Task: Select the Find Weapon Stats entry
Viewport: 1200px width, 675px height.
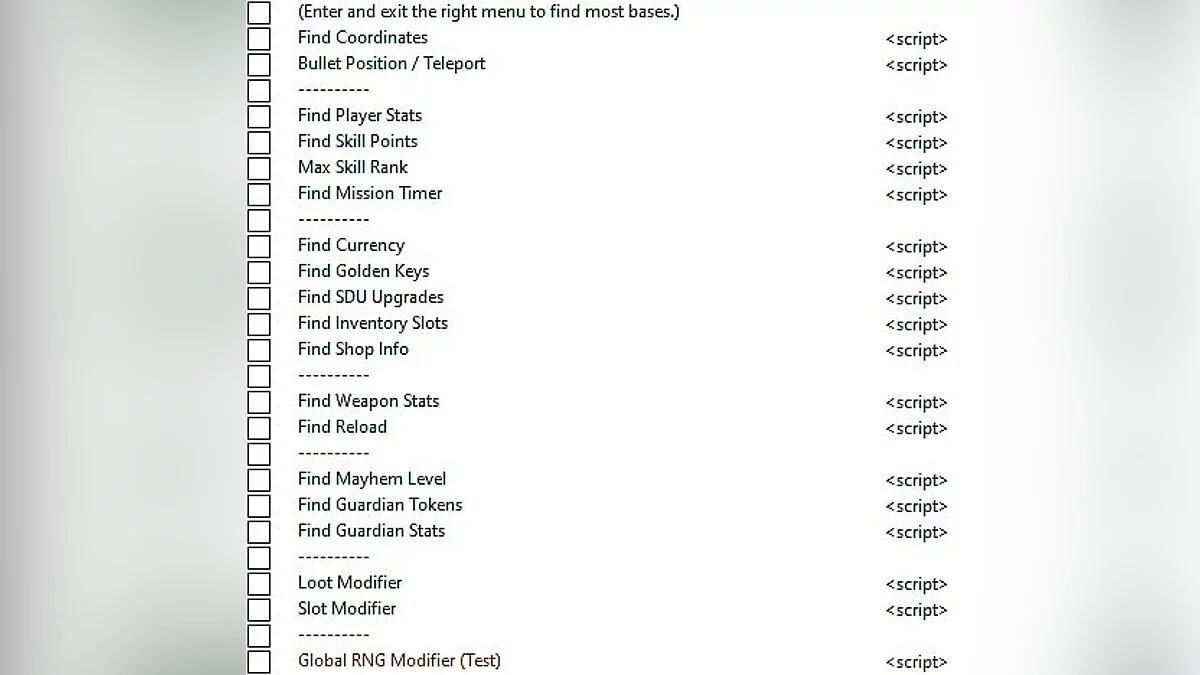Action: coord(368,401)
